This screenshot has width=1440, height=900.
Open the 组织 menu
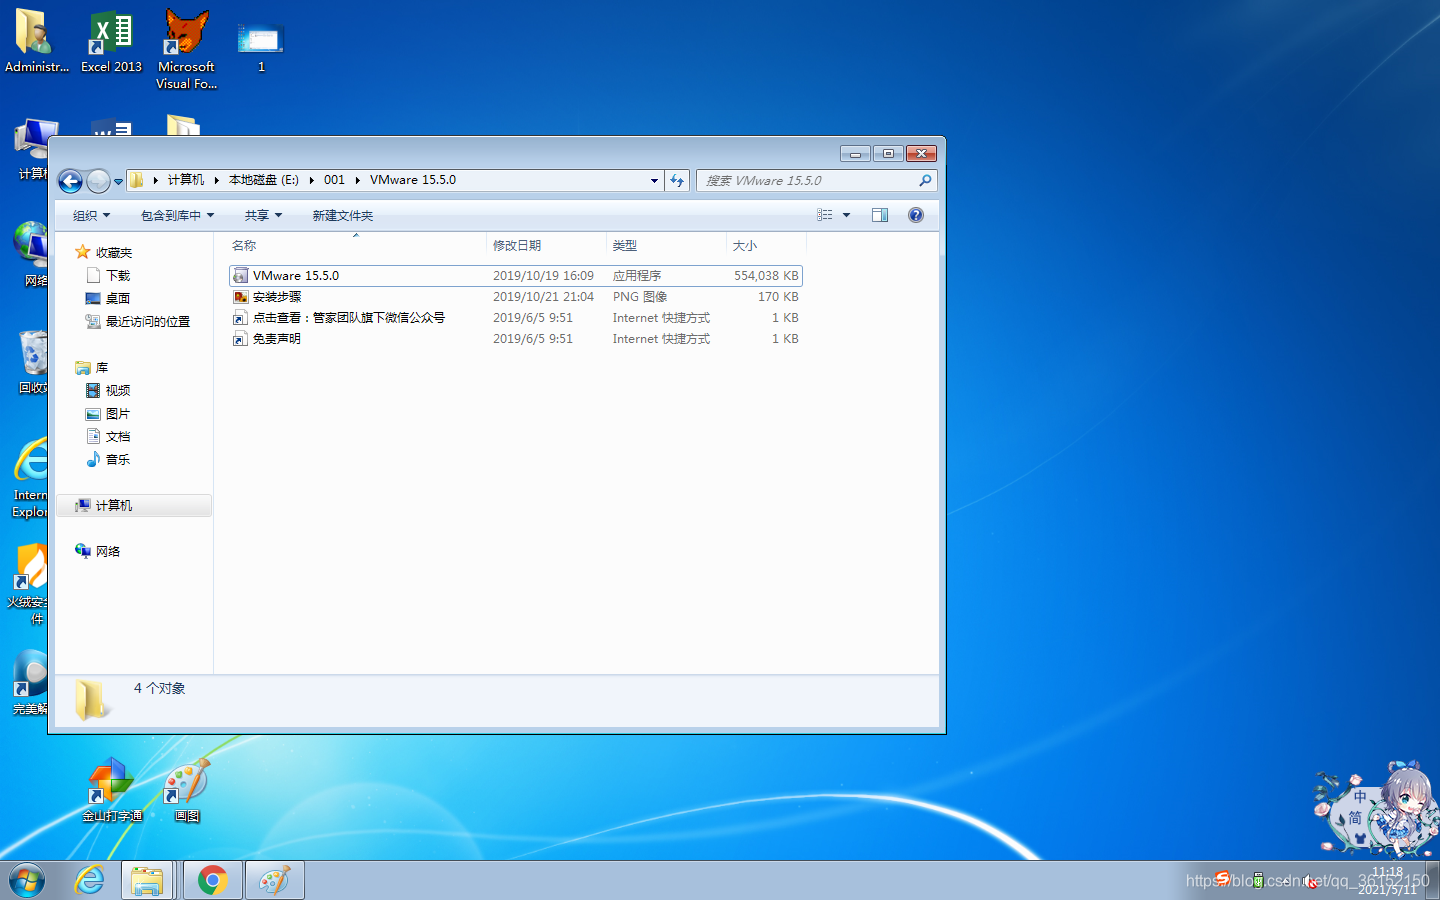click(91, 216)
